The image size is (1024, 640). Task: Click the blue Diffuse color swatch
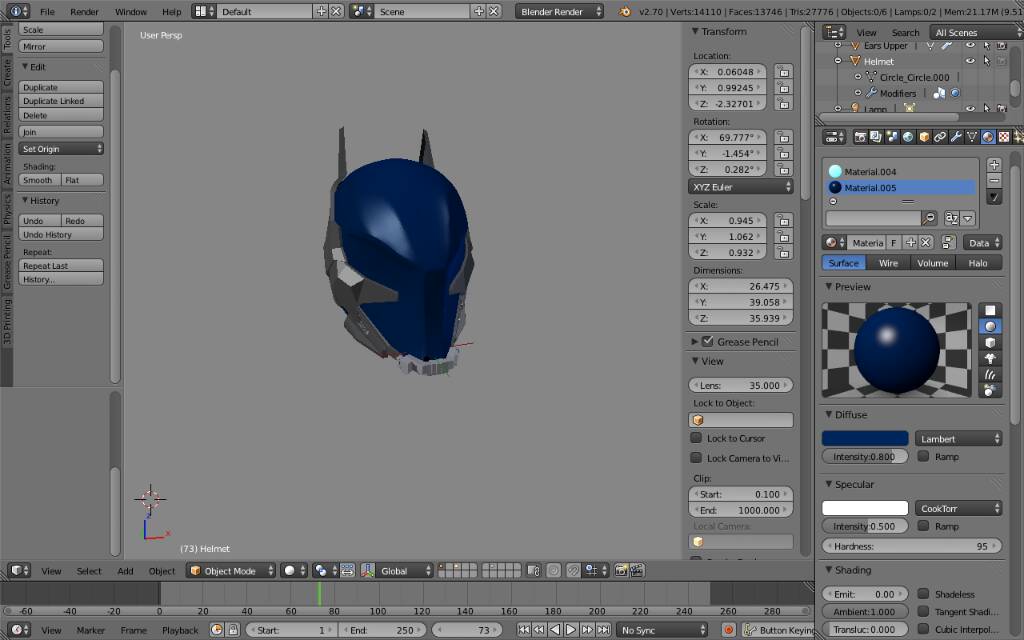click(865, 438)
